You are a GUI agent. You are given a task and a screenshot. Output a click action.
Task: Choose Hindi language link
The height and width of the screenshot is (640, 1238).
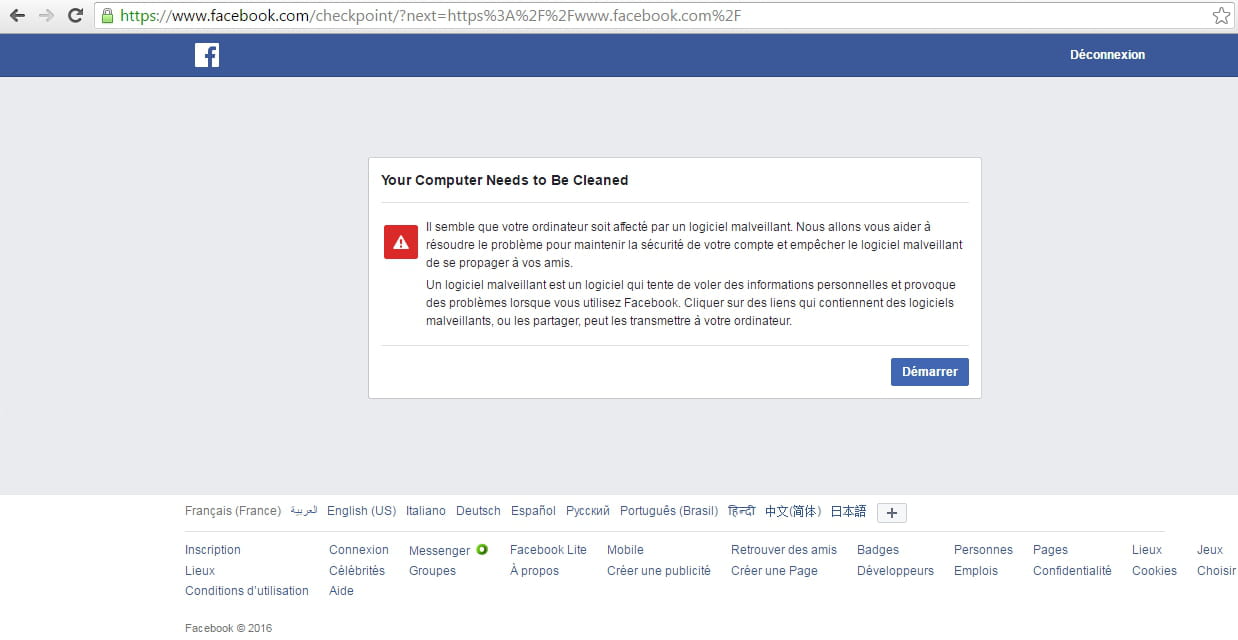click(742, 511)
